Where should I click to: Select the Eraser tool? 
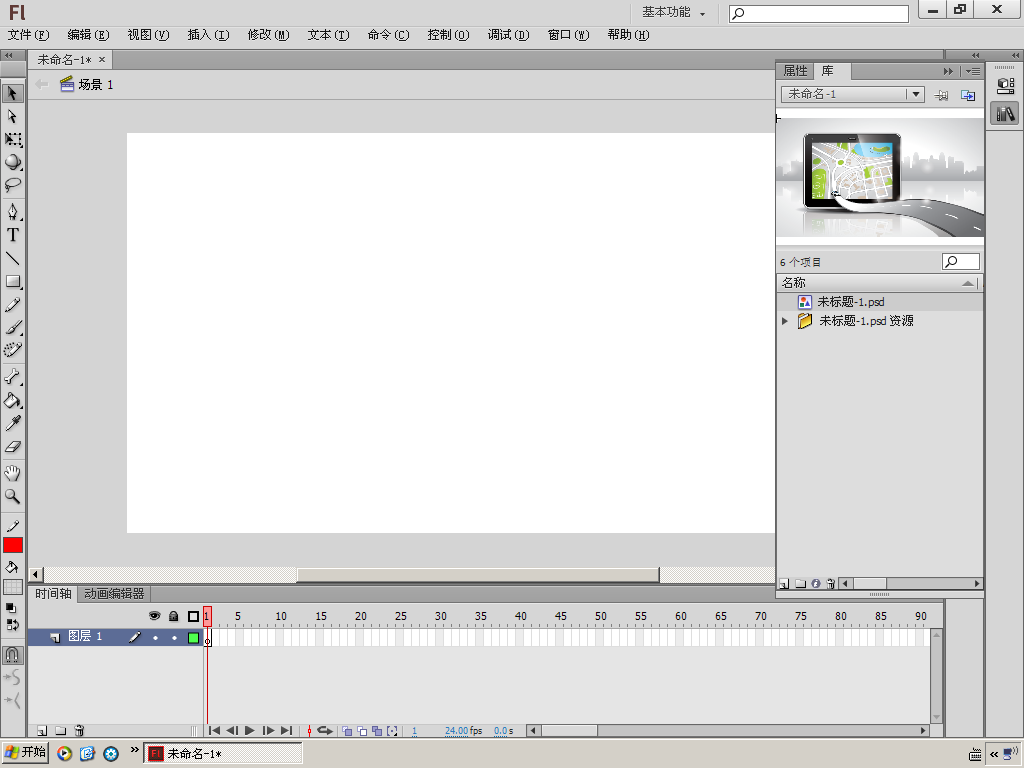12,447
